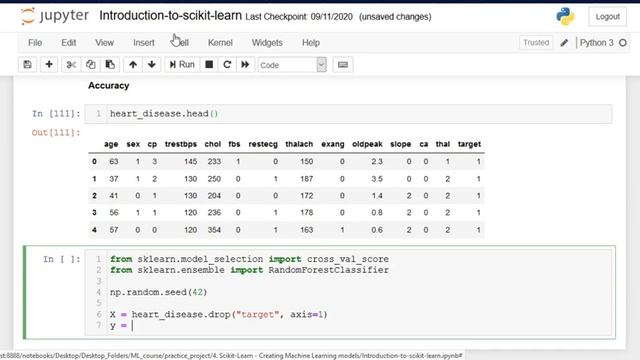This screenshot has height=360, width=640.
Task: Click the heart_disease.drop line of code
Action: click(218, 315)
